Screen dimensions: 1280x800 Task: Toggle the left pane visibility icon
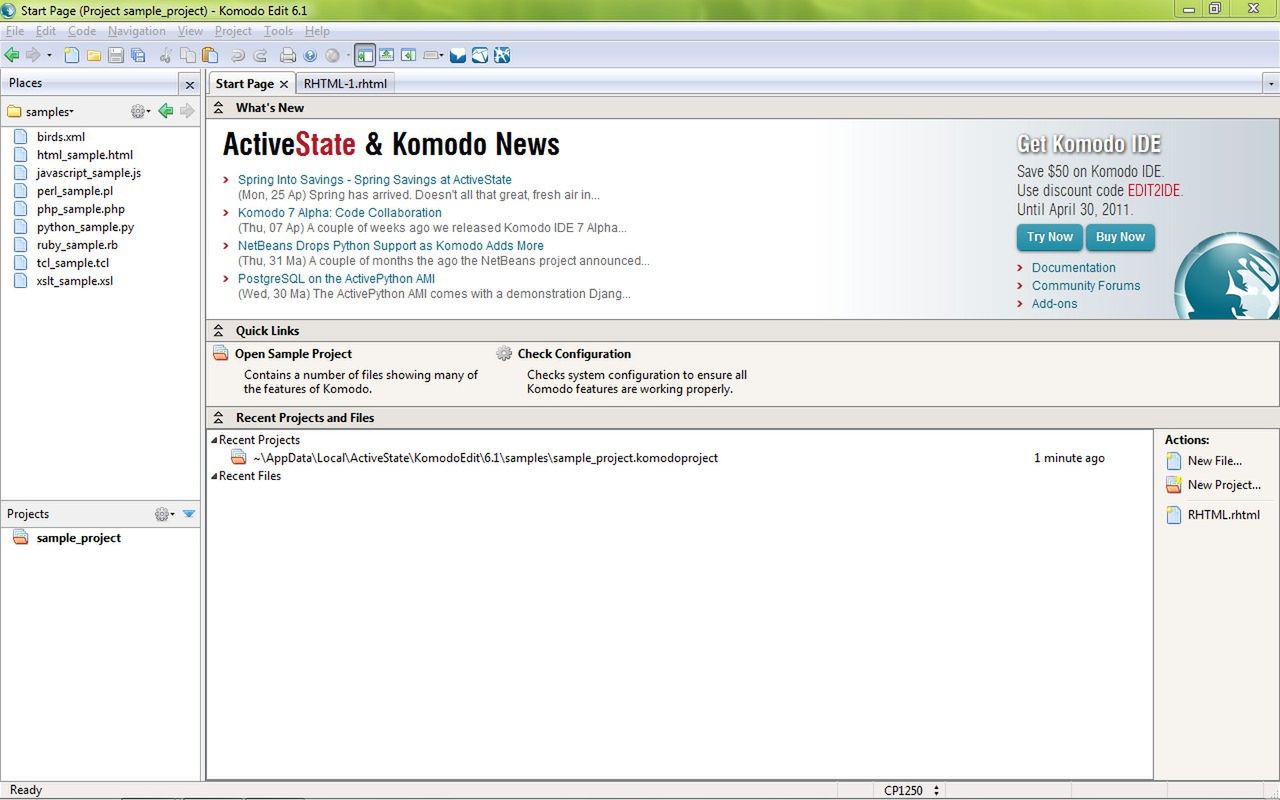[364, 55]
